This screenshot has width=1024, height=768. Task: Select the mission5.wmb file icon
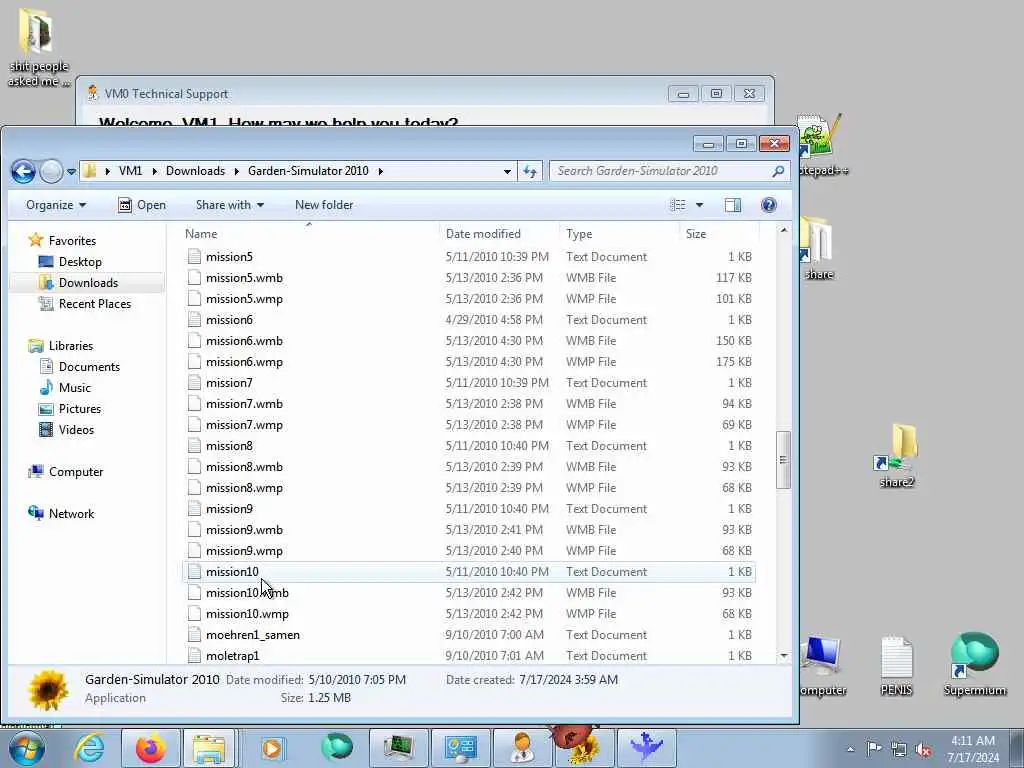coord(194,278)
